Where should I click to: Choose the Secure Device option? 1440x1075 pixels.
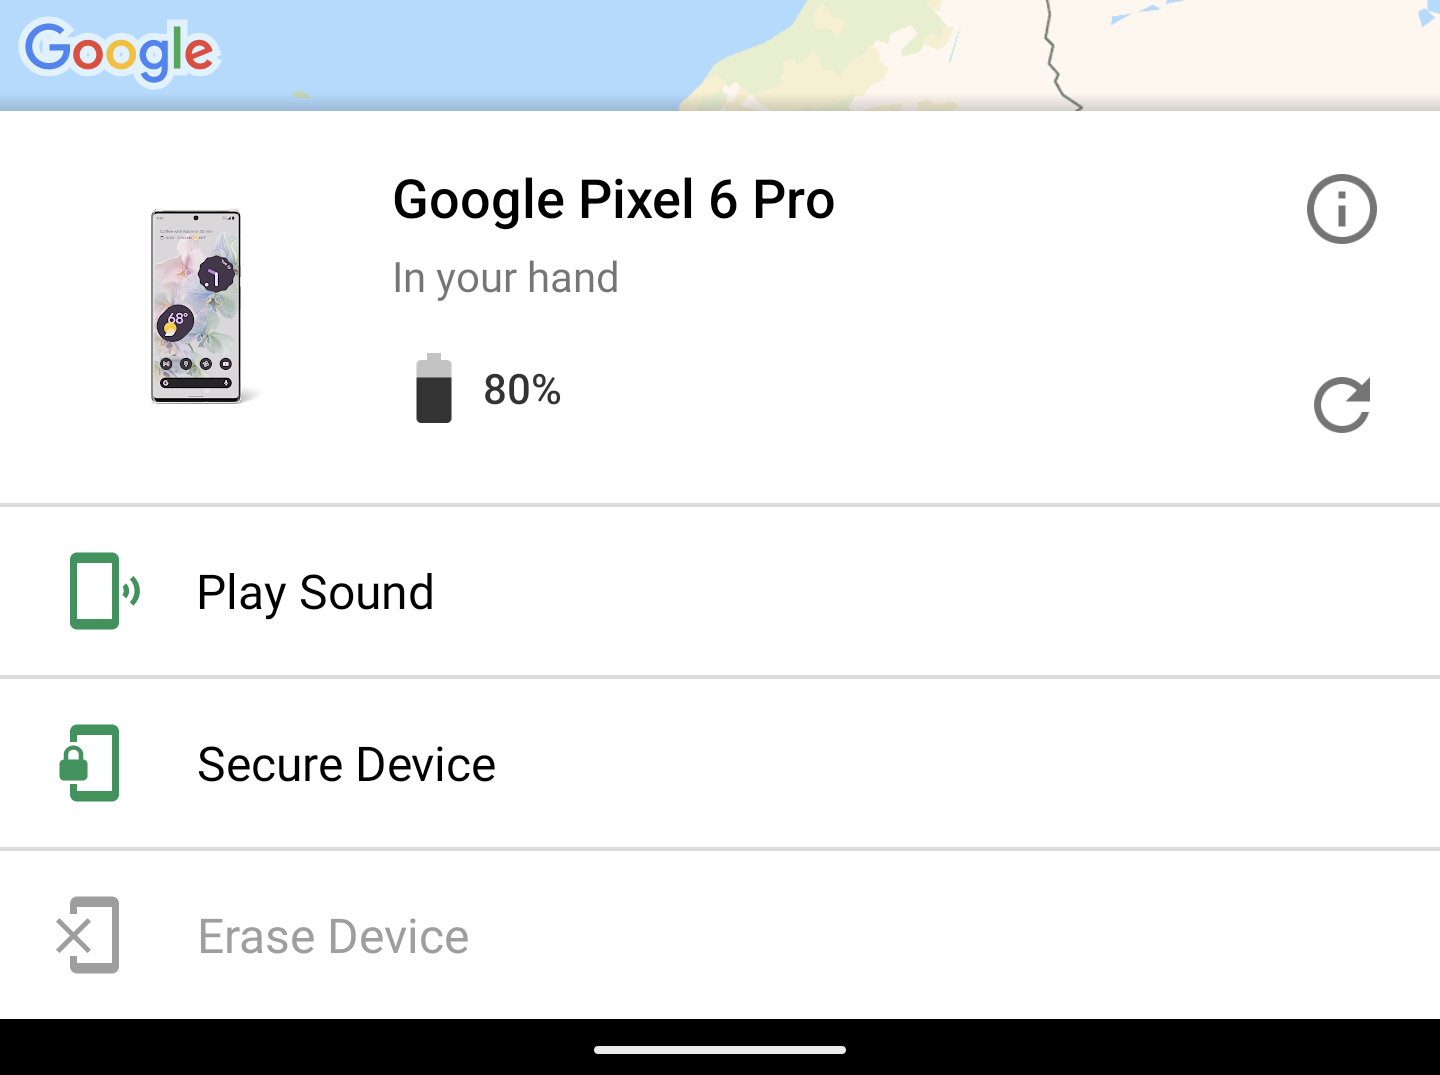pyautogui.click(x=346, y=765)
